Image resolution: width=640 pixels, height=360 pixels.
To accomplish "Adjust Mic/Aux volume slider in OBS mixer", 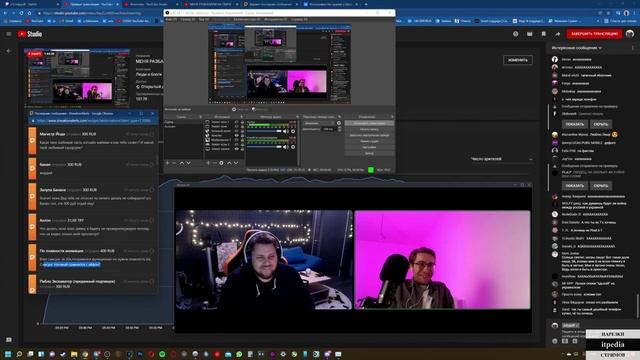I will (x=264, y=131).
